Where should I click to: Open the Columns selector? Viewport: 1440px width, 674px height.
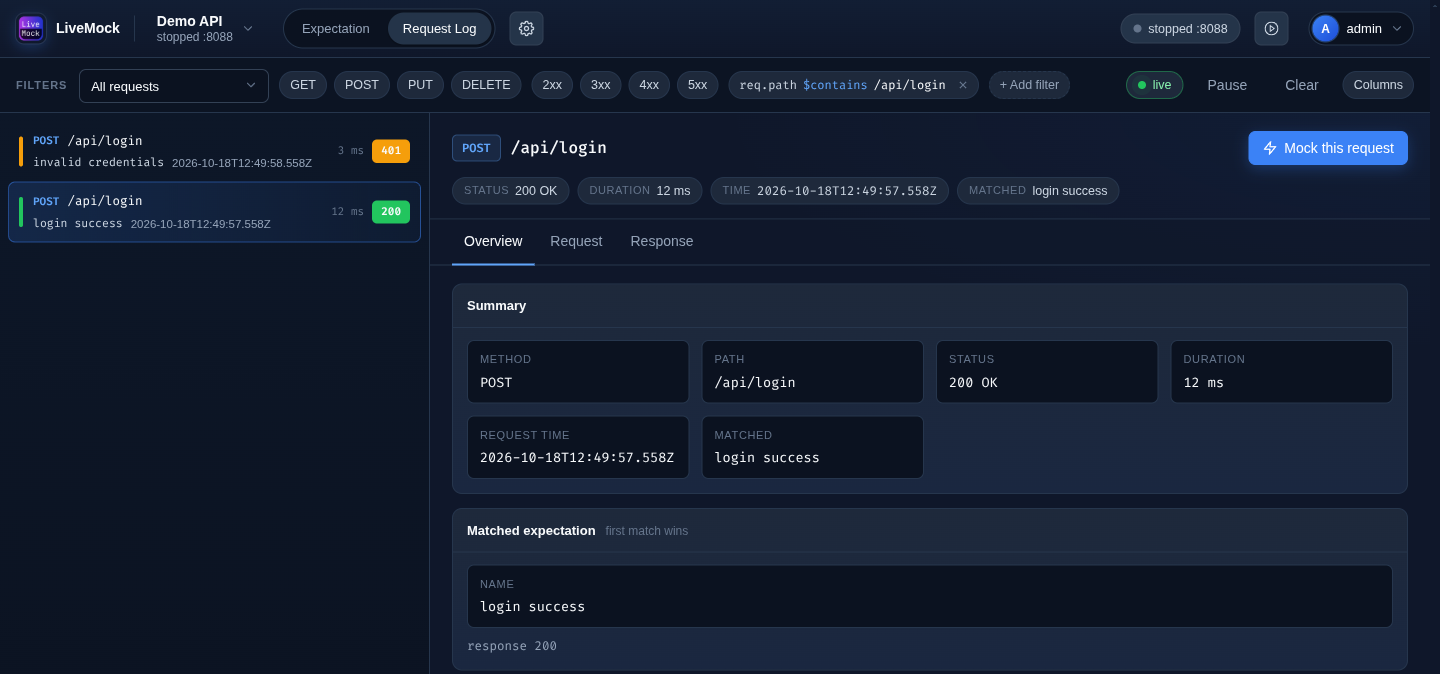pos(1378,85)
